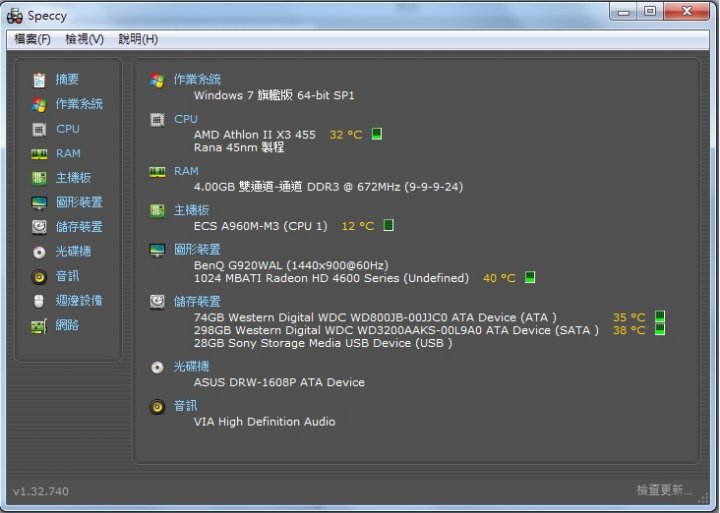Viewport: 720px width, 513px height.
Task: Click the motherboard temperature value 12 °C
Action: pos(358,226)
